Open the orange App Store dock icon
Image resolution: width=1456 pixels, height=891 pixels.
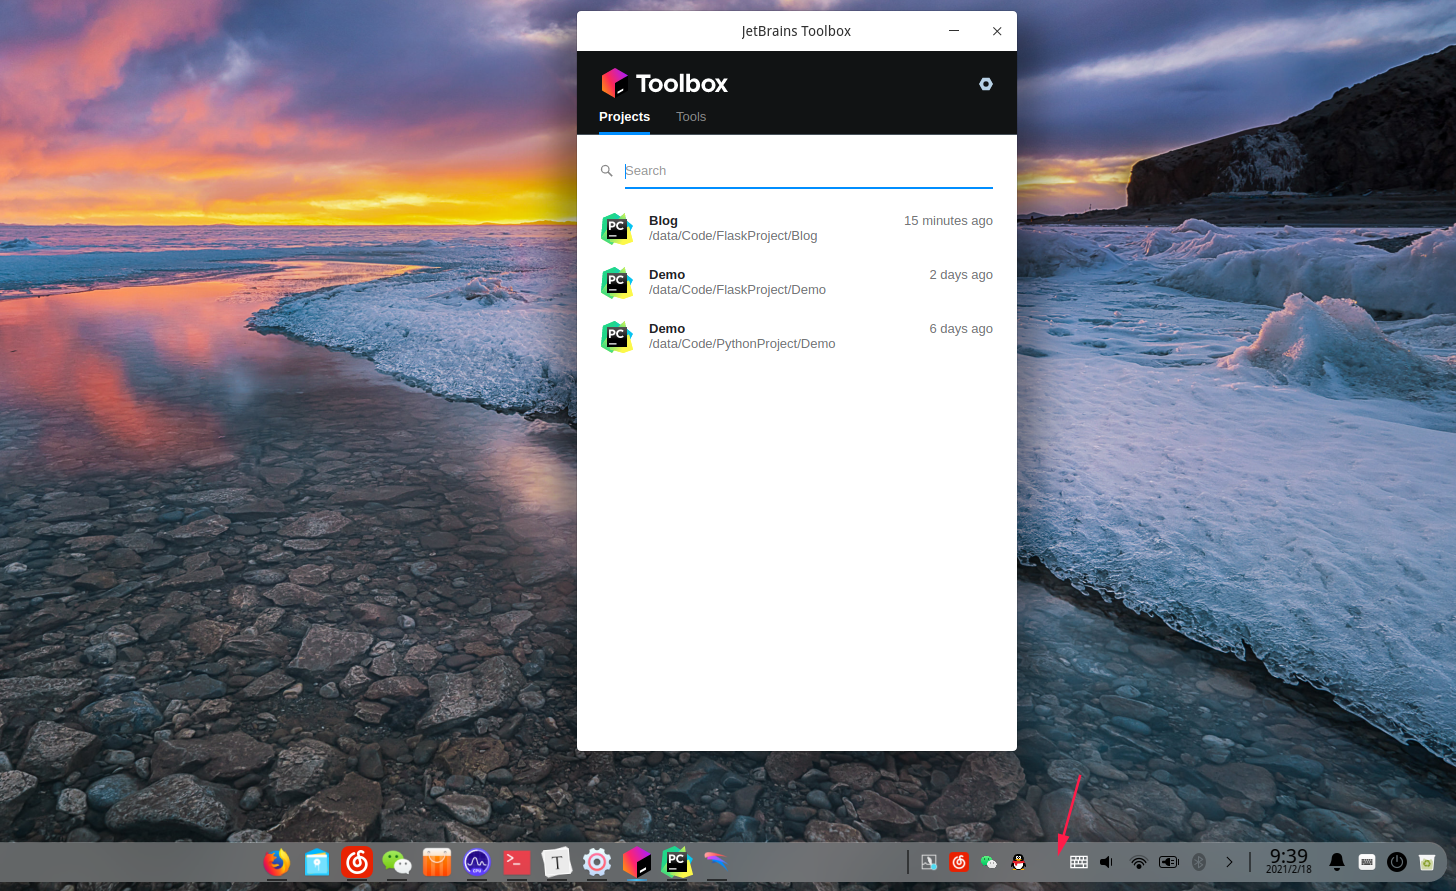click(437, 862)
